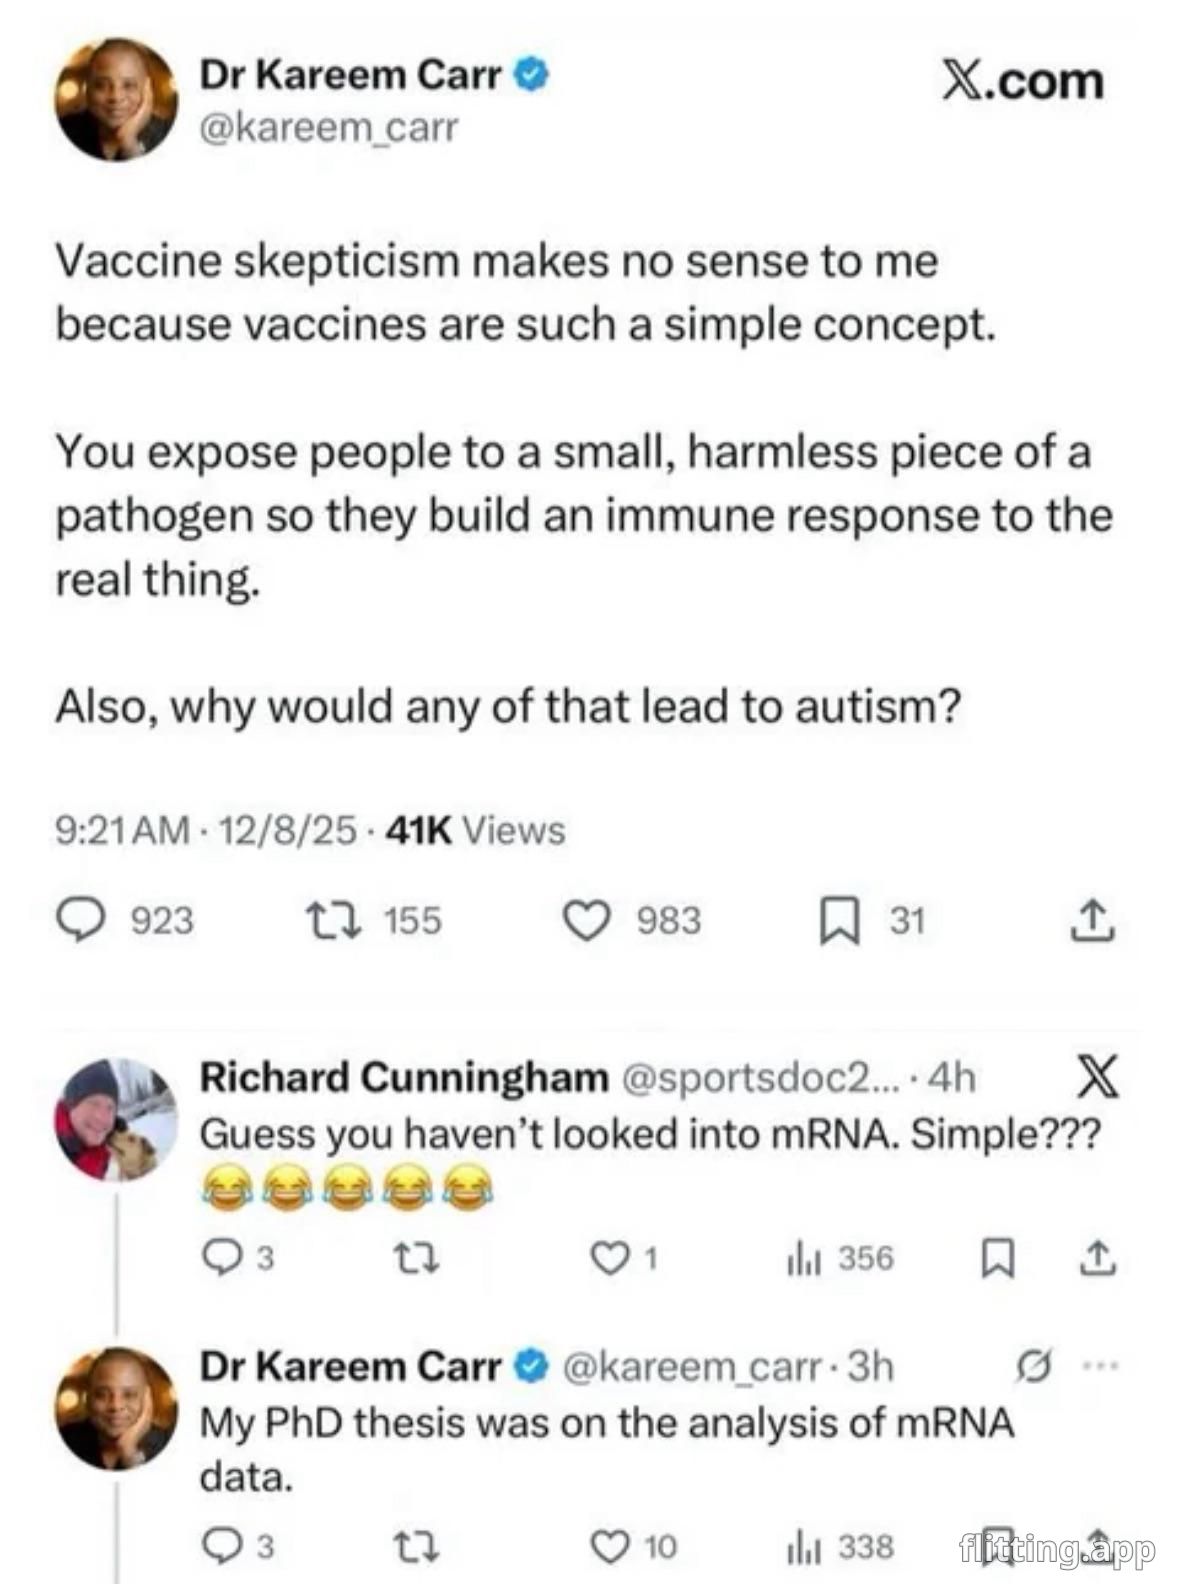The image size is (1179, 1584).
Task: Share Richard Cunningham's reply
Action: click(1097, 1259)
